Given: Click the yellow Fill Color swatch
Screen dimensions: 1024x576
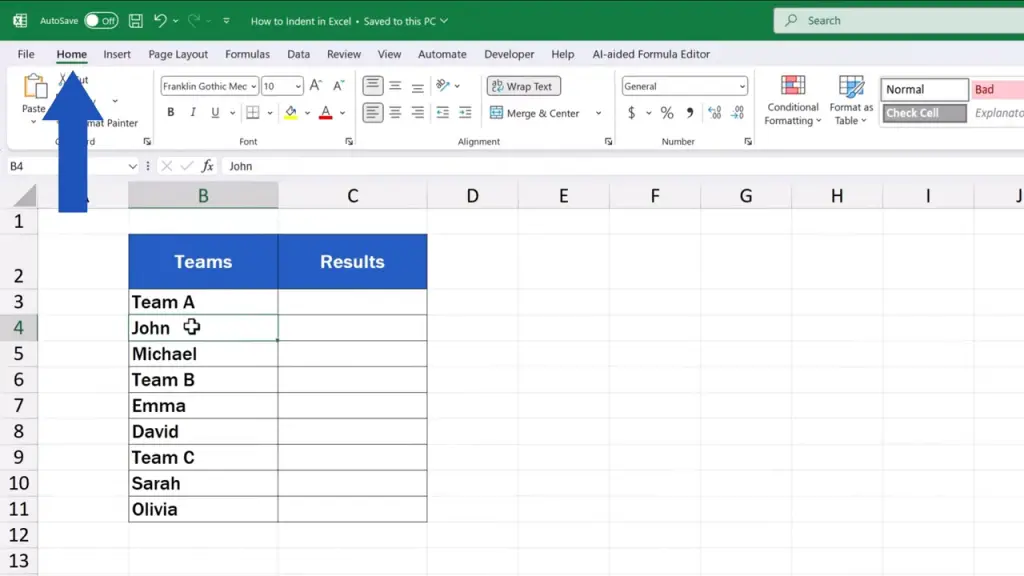Looking at the screenshot, I should click(x=291, y=113).
